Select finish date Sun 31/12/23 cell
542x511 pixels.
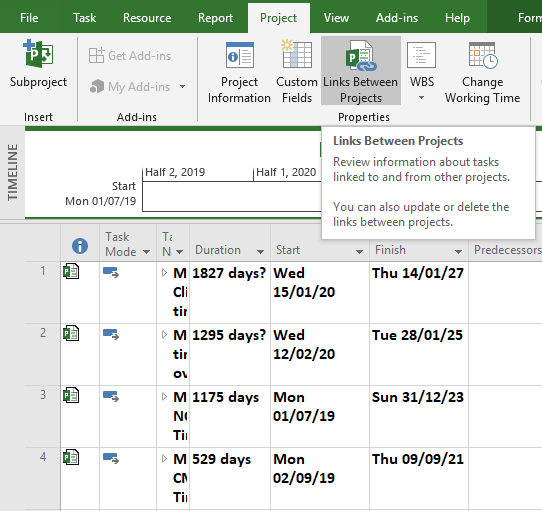tap(419, 416)
